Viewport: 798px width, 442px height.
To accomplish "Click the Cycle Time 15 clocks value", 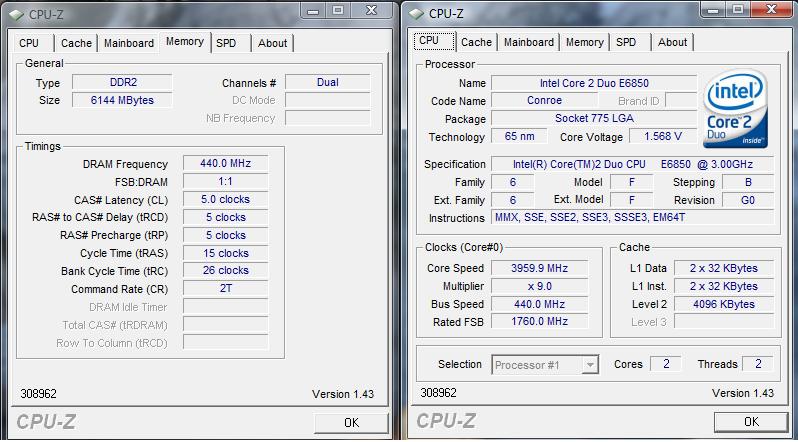I will point(225,253).
